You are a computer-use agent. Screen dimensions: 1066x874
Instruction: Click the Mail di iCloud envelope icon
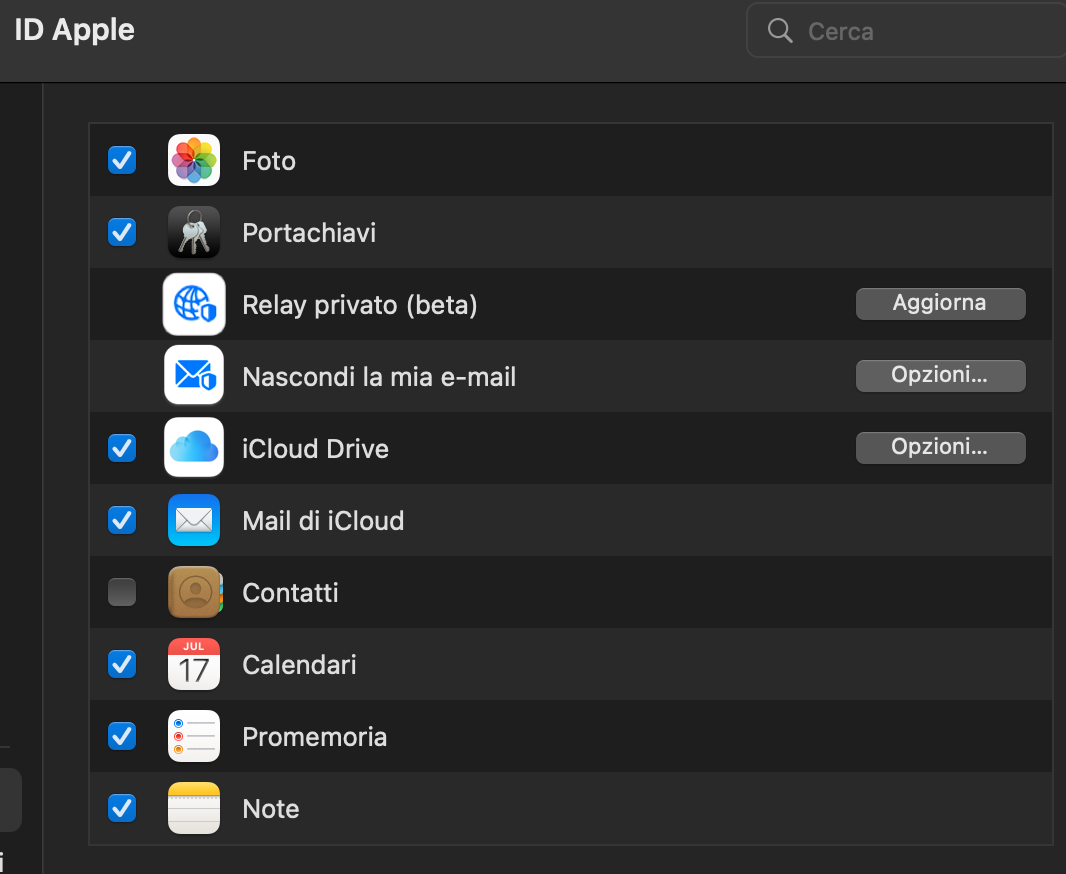point(194,520)
